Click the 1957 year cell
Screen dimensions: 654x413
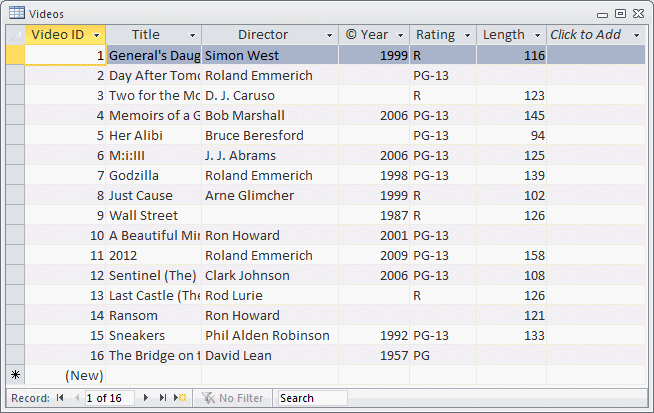tap(374, 355)
